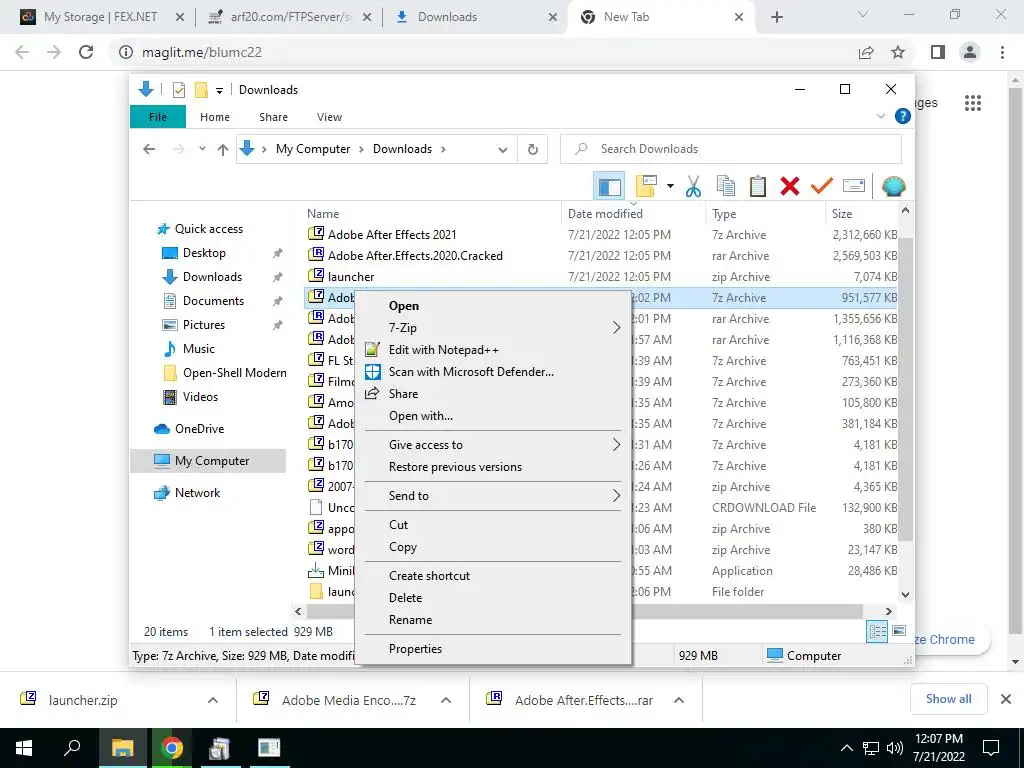Choose Copy from the context menu
Viewport: 1024px width, 768px height.
click(x=494, y=547)
